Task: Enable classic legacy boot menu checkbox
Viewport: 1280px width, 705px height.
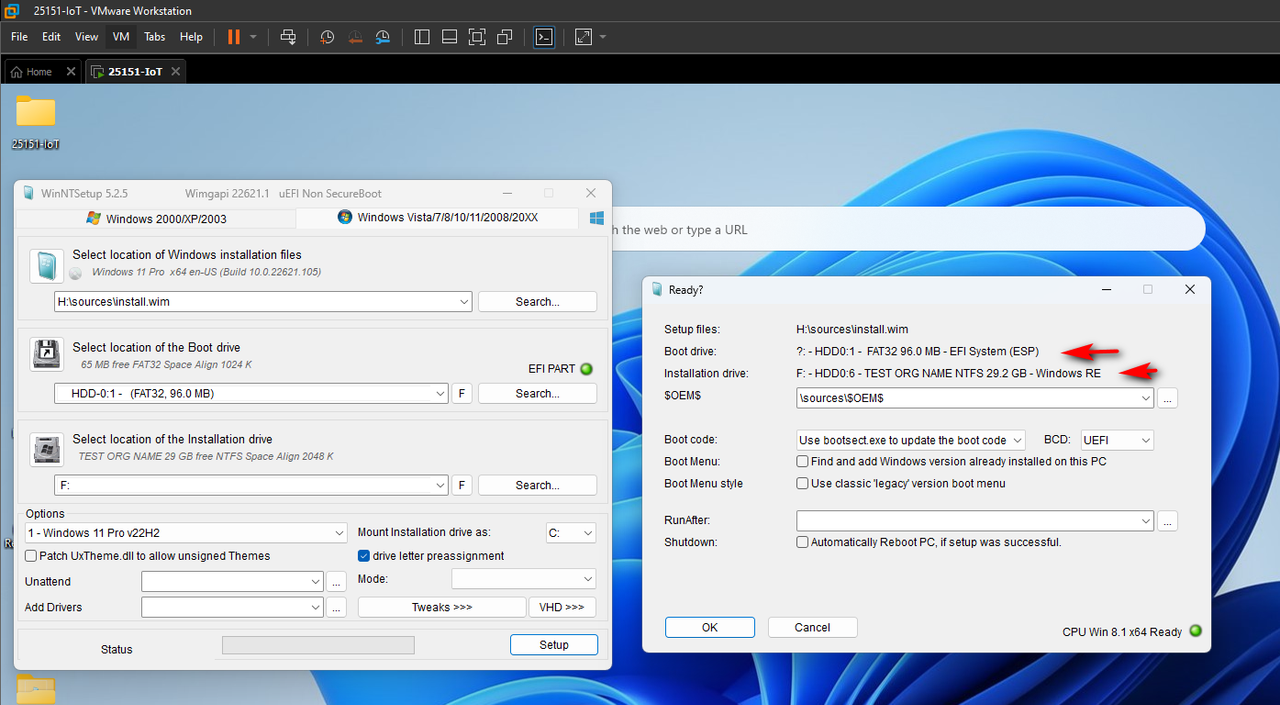Action: [802, 484]
